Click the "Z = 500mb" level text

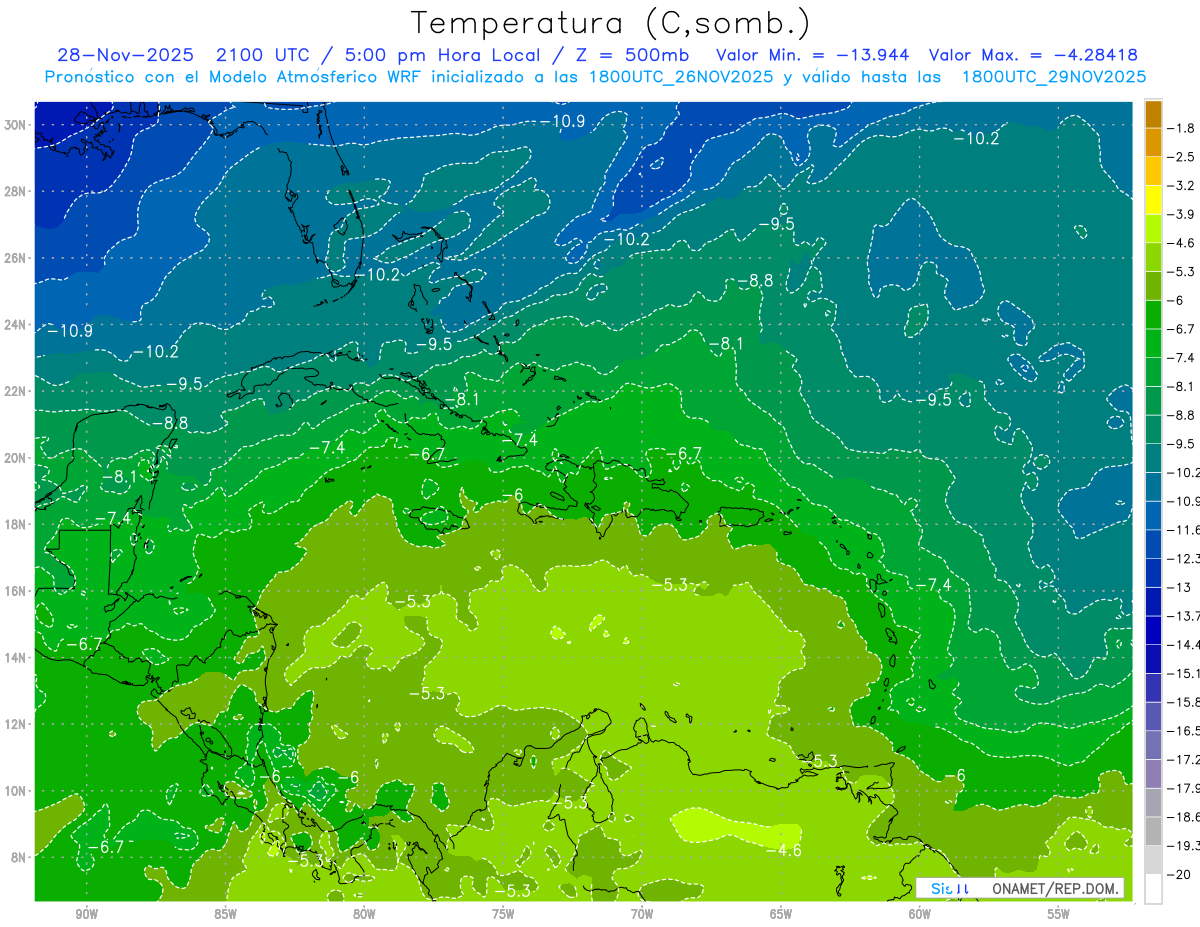pyautogui.click(x=635, y=55)
